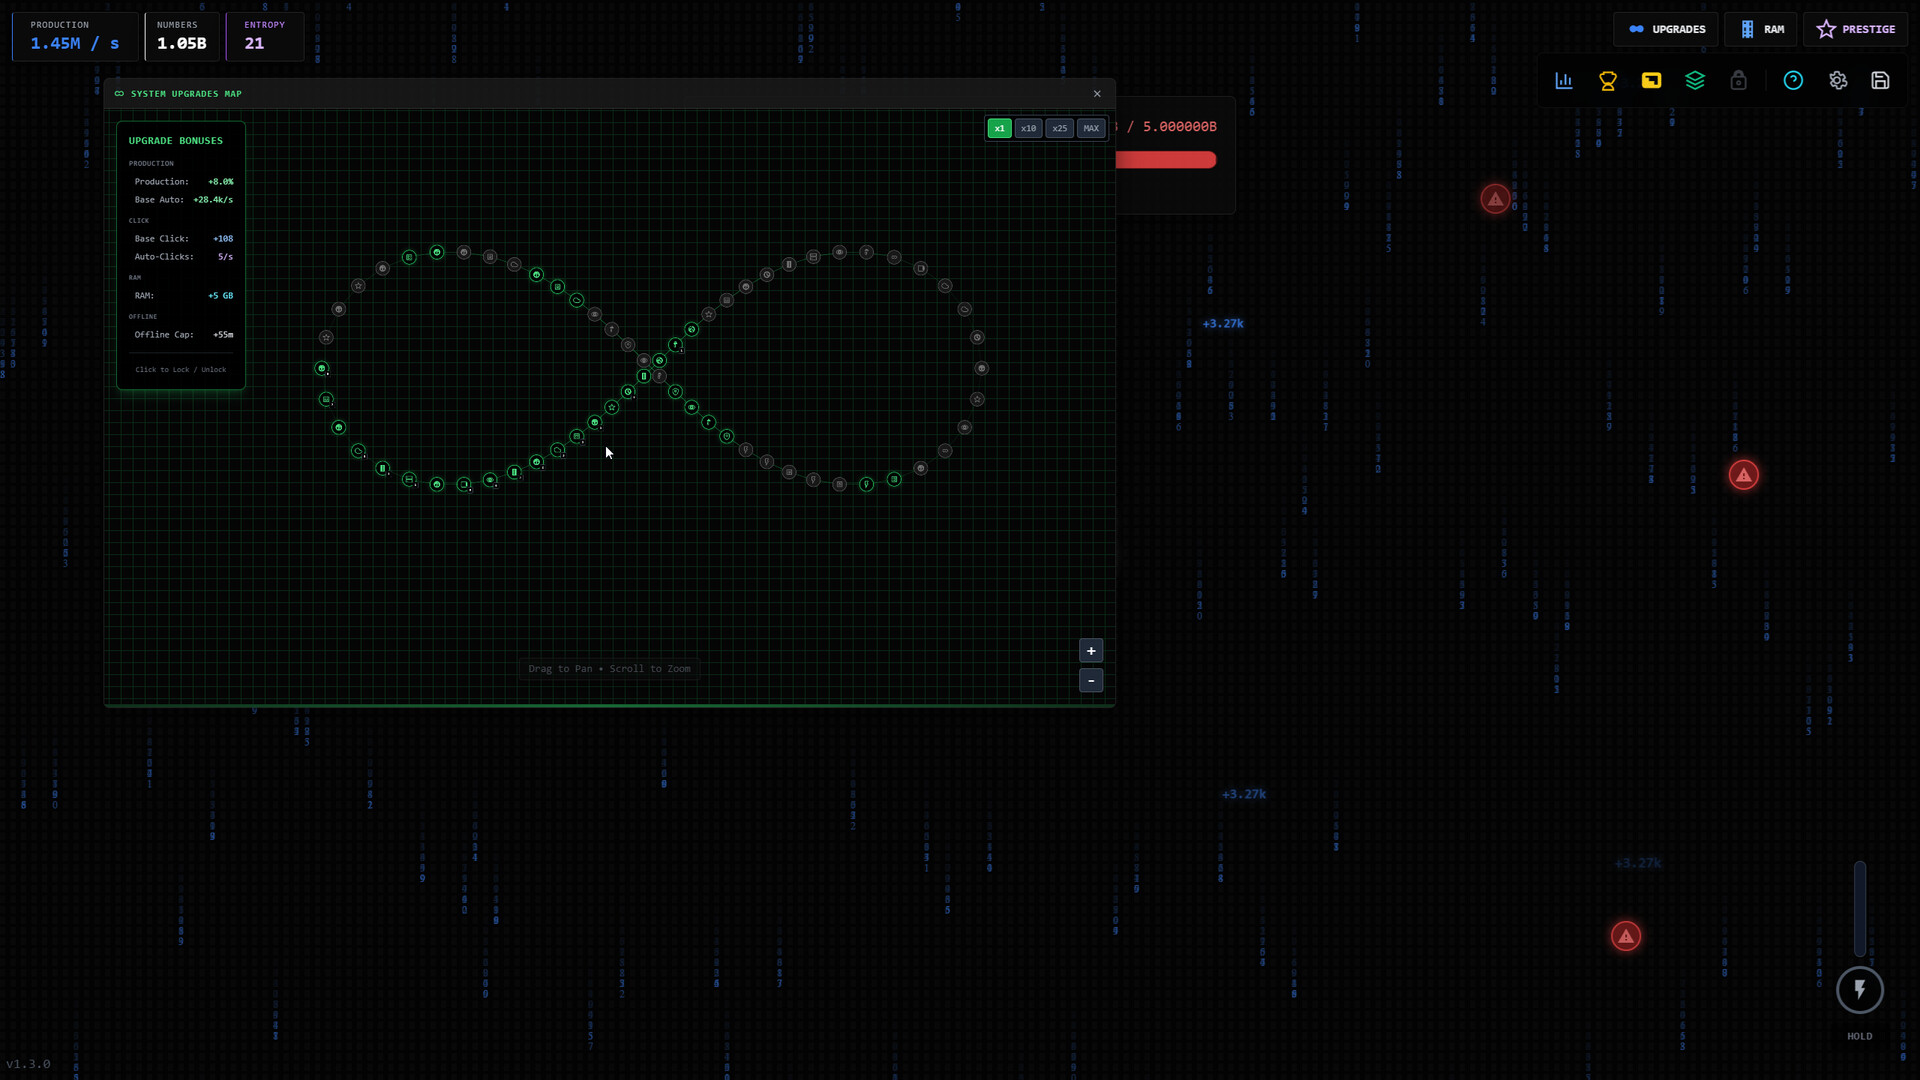Image resolution: width=1920 pixels, height=1080 pixels.
Task: Zoom out using the minus button
Action: point(1091,680)
